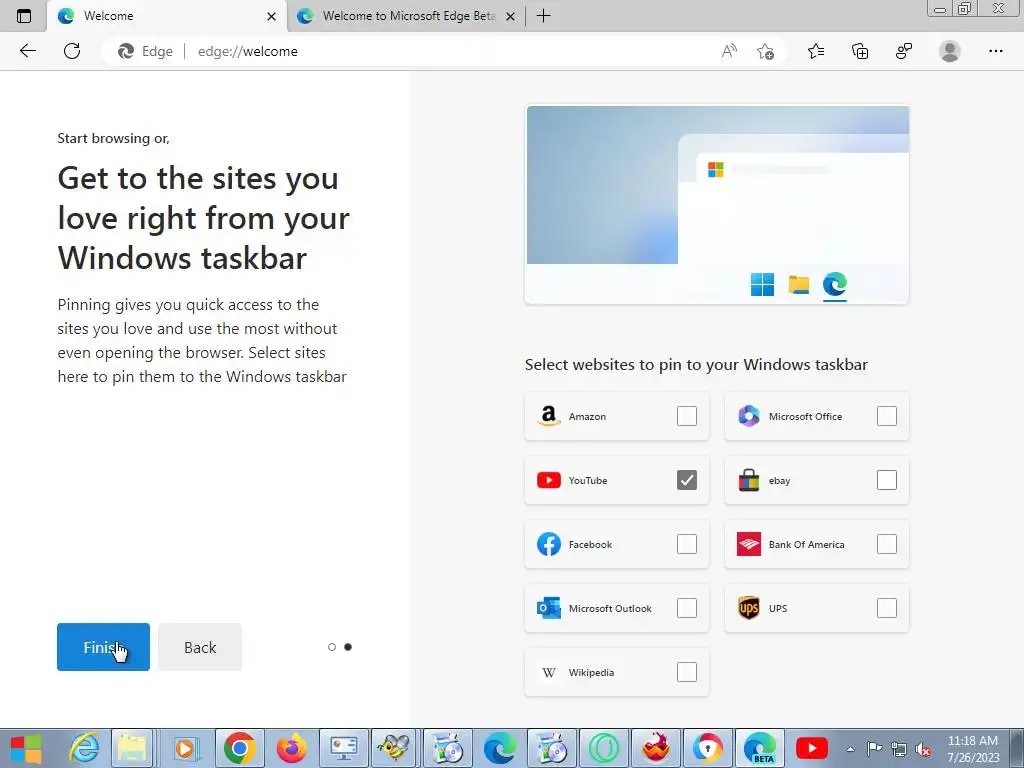1024x768 pixels.
Task: Select the second page indicator dot
Action: (x=348, y=647)
